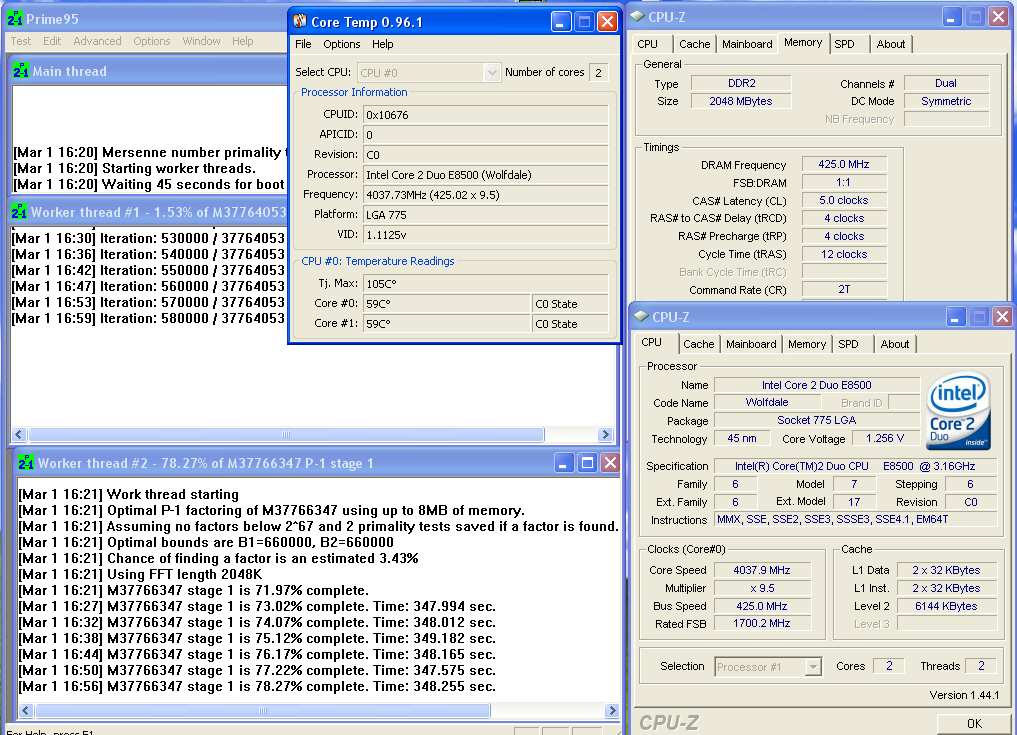Click left scroll arrow in Worker thread #2
This screenshot has height=735, width=1017.
[25, 711]
